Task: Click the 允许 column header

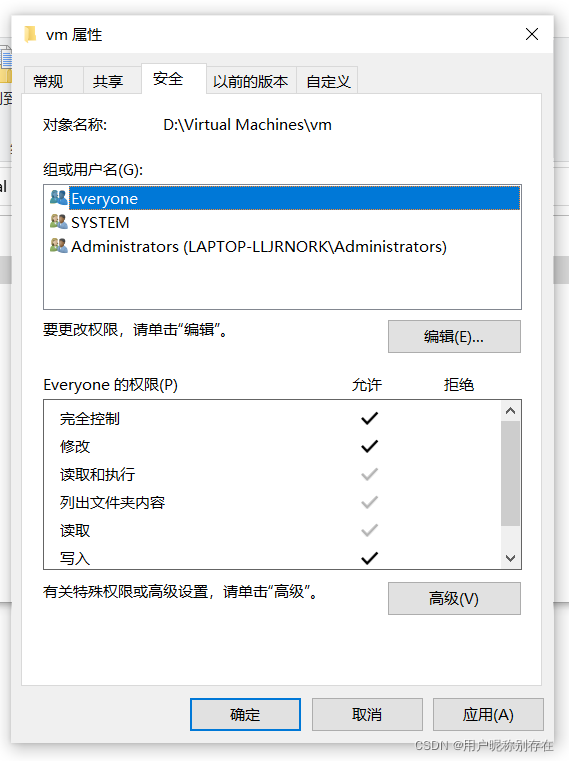Action: (x=367, y=385)
